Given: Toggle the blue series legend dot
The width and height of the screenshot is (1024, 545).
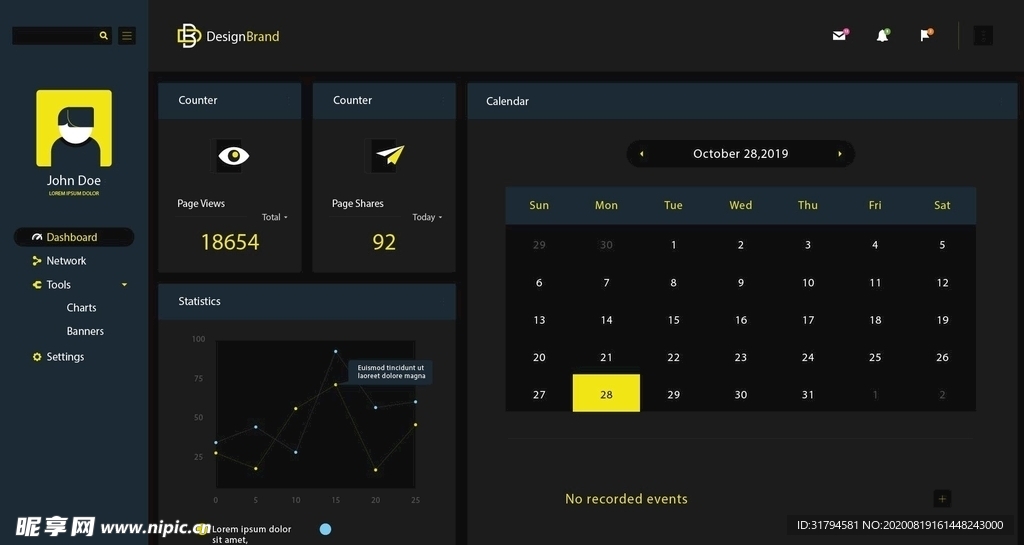Looking at the screenshot, I should pyautogui.click(x=325, y=529).
